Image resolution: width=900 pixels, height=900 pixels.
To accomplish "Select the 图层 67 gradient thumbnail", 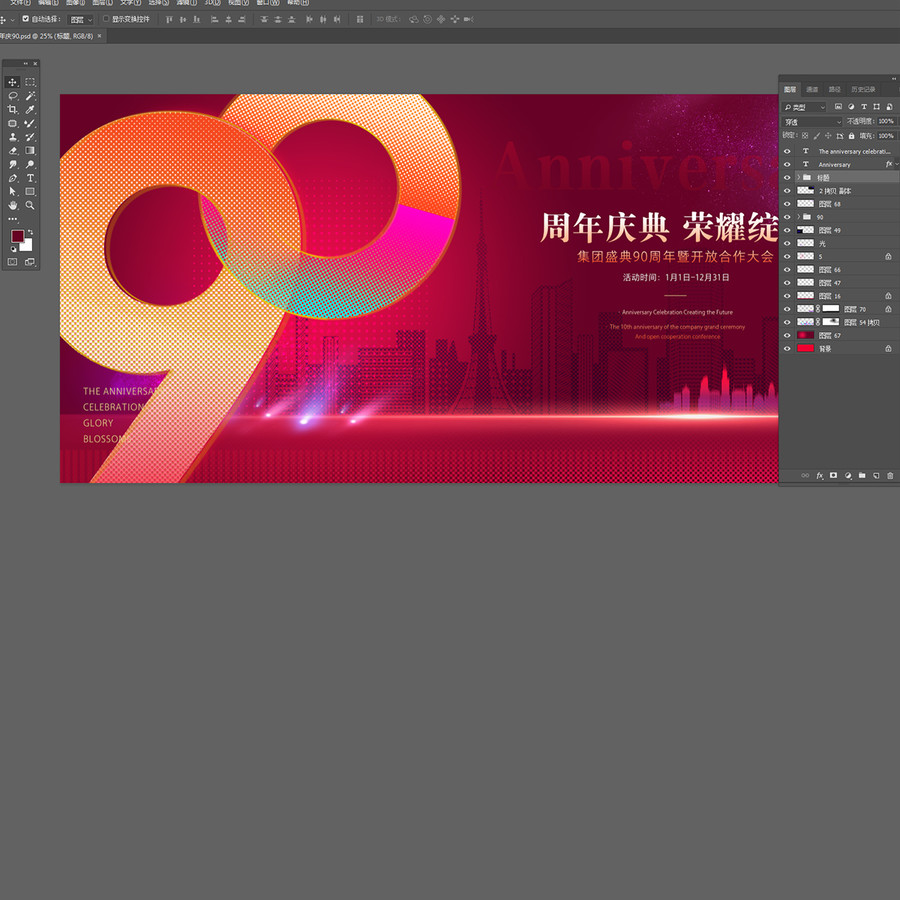I will [x=805, y=335].
